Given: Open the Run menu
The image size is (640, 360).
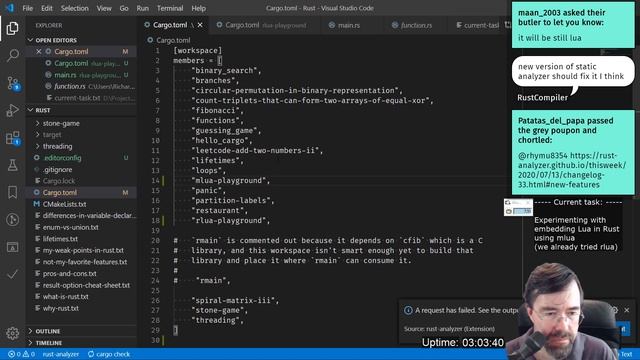Looking at the screenshot, I should point(142,8).
